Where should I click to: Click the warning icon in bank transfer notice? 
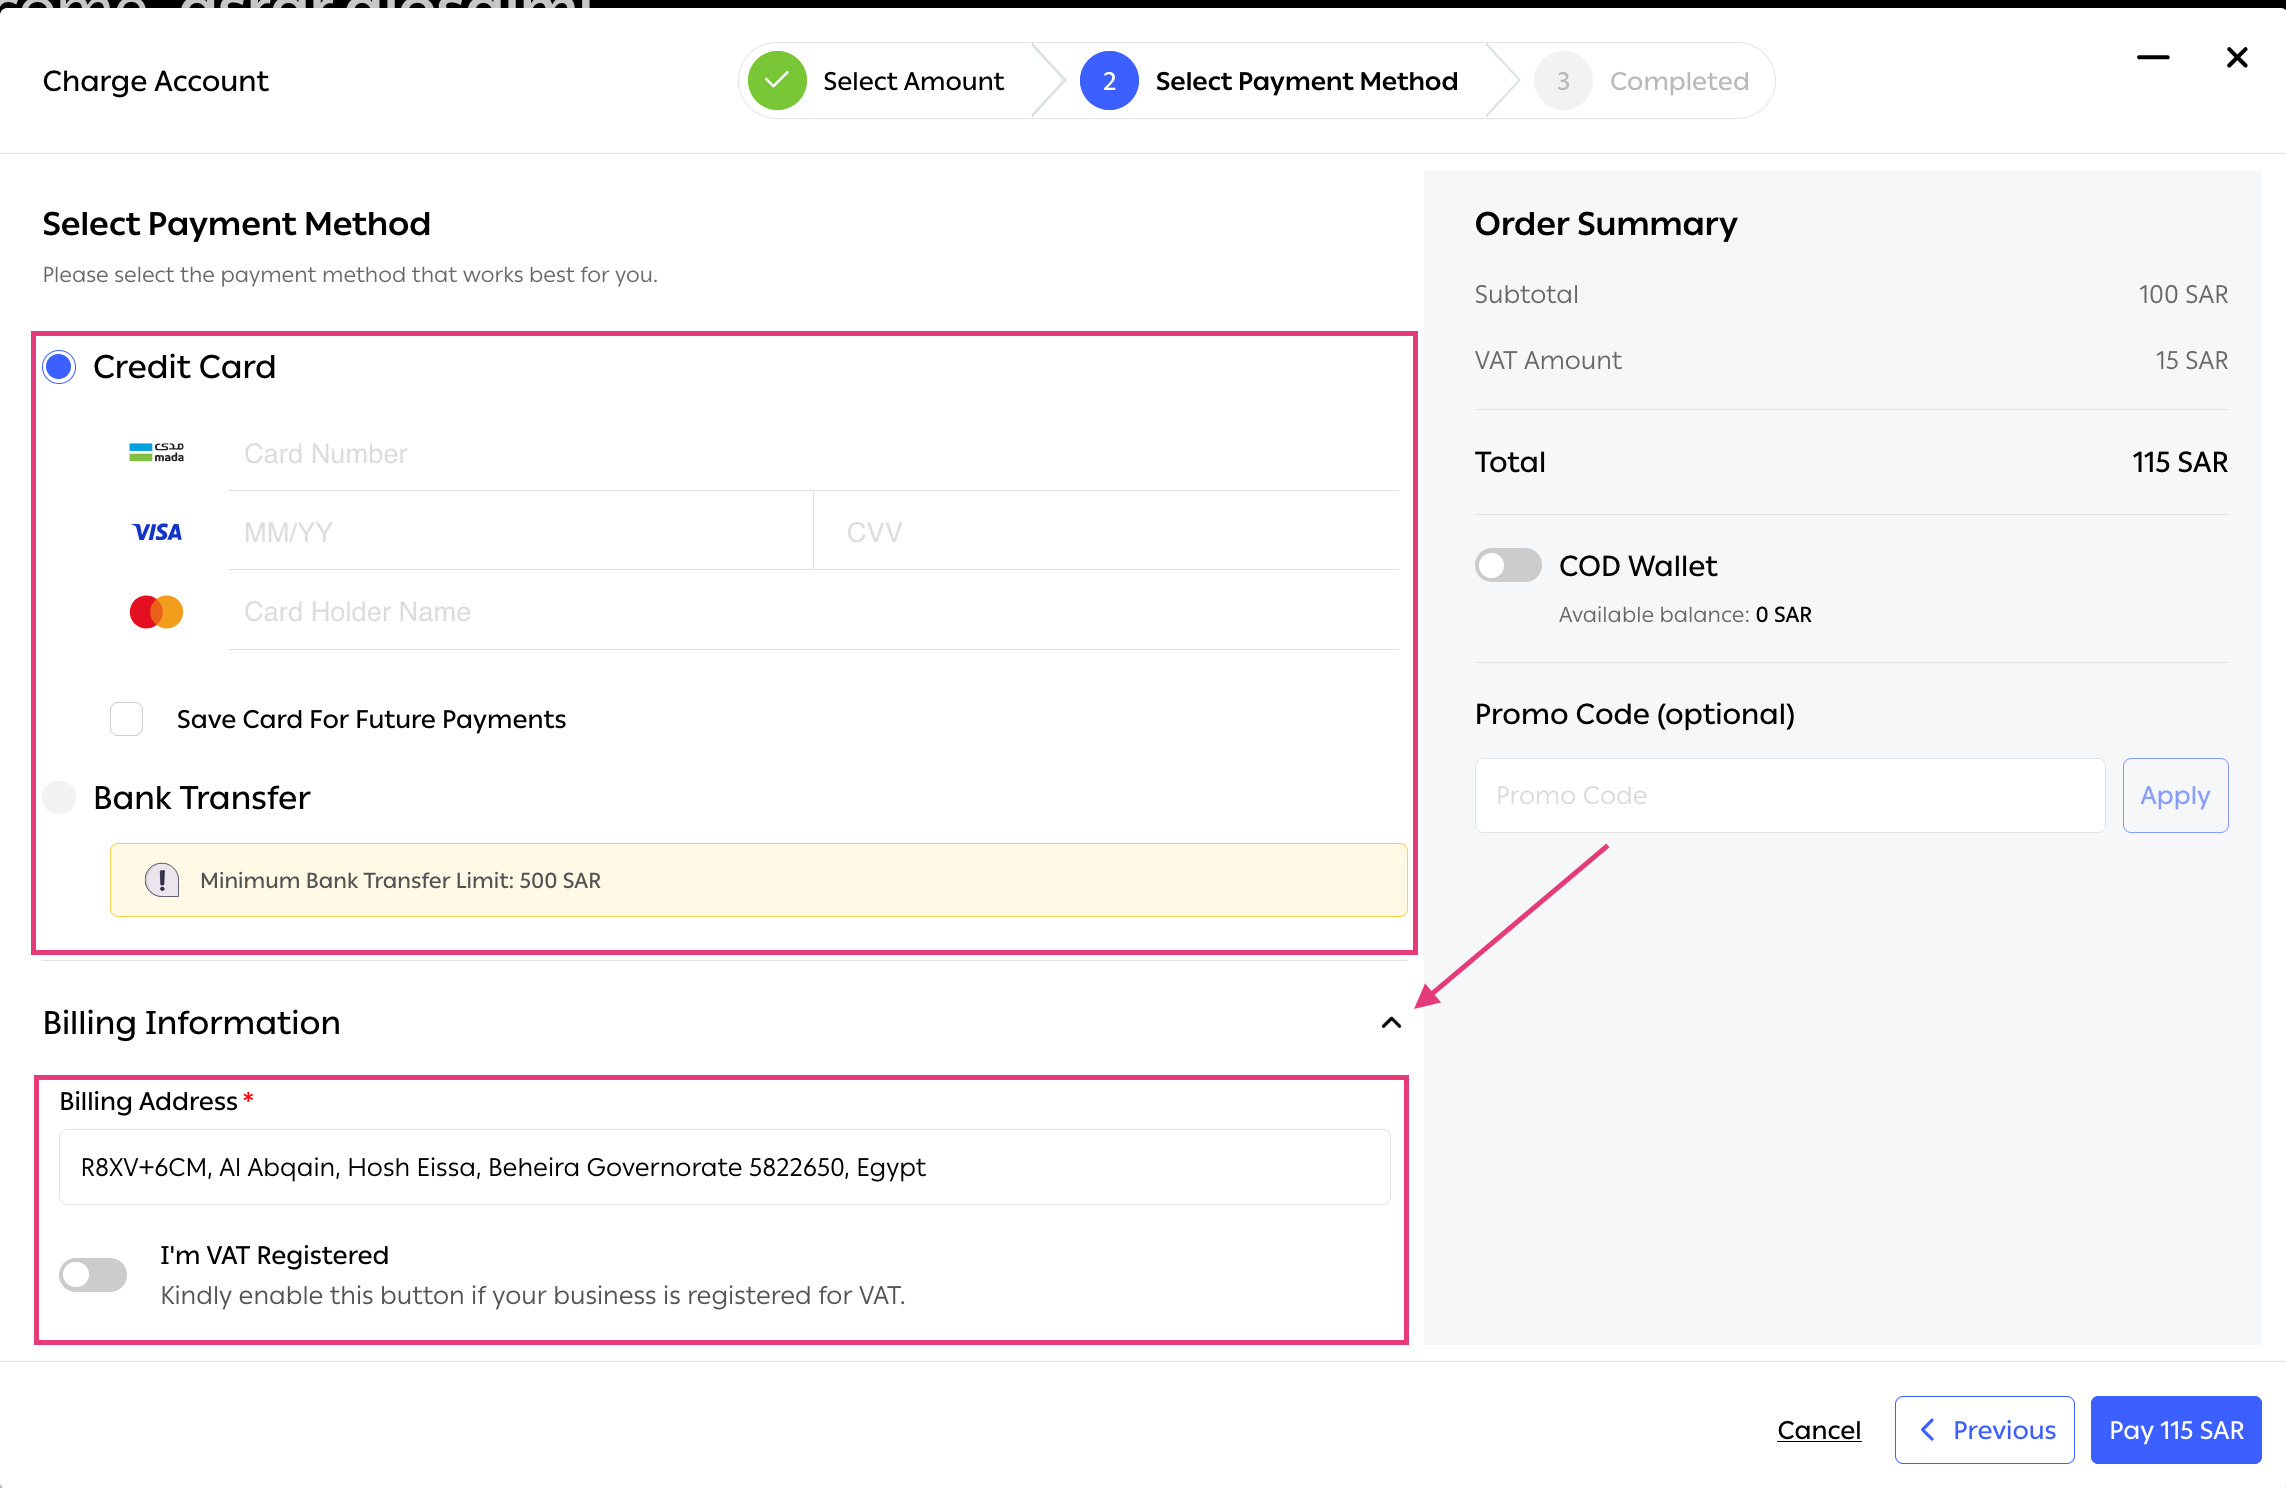[x=162, y=880]
